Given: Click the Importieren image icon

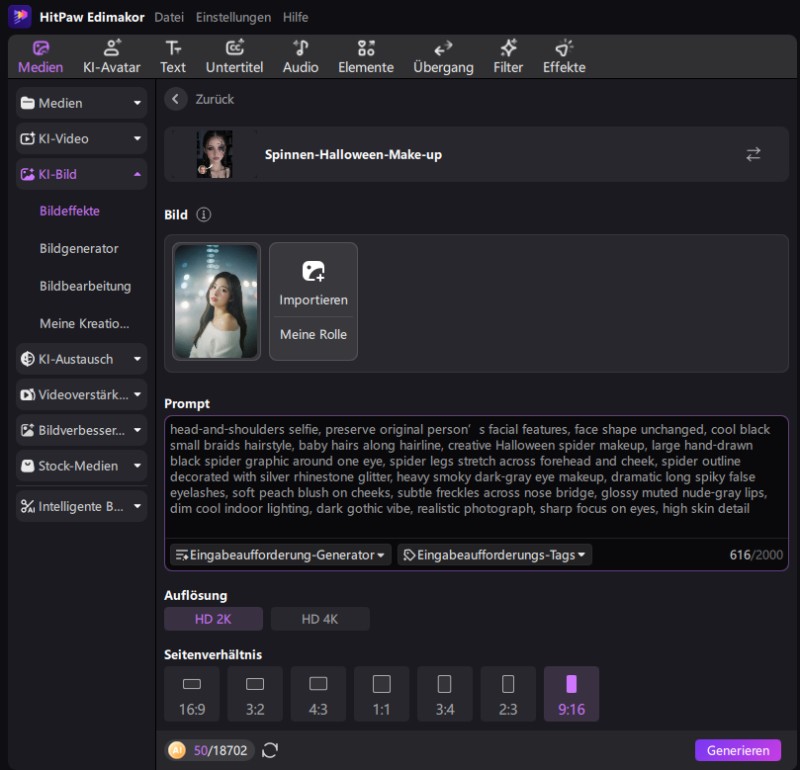Looking at the screenshot, I should (x=313, y=271).
